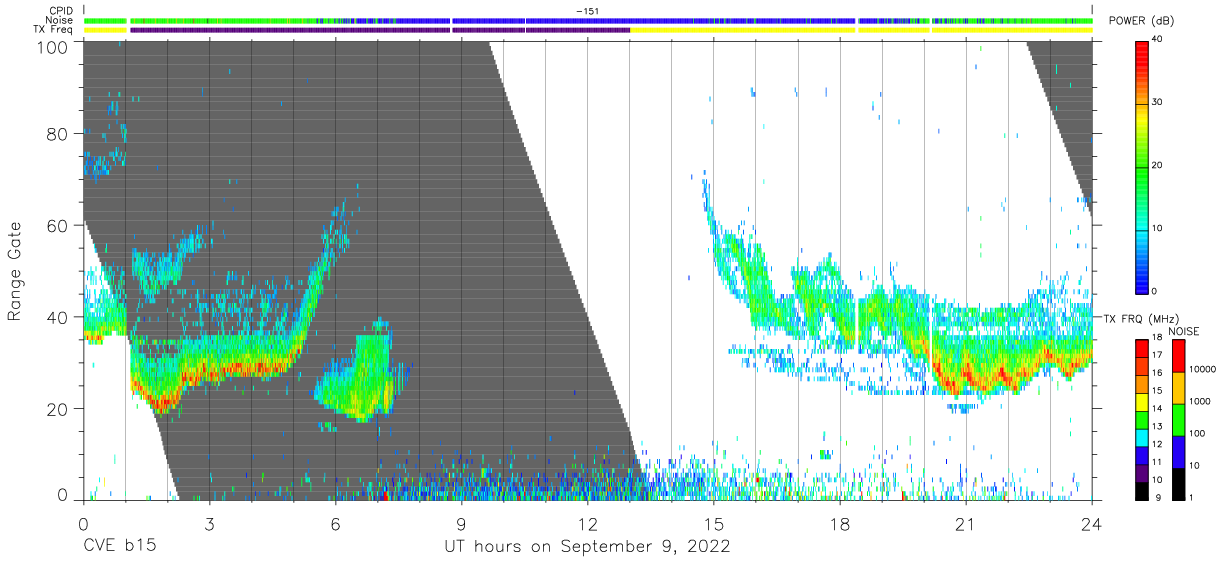
Task: Click the Range Gate y-axis title
Action: click(15, 271)
